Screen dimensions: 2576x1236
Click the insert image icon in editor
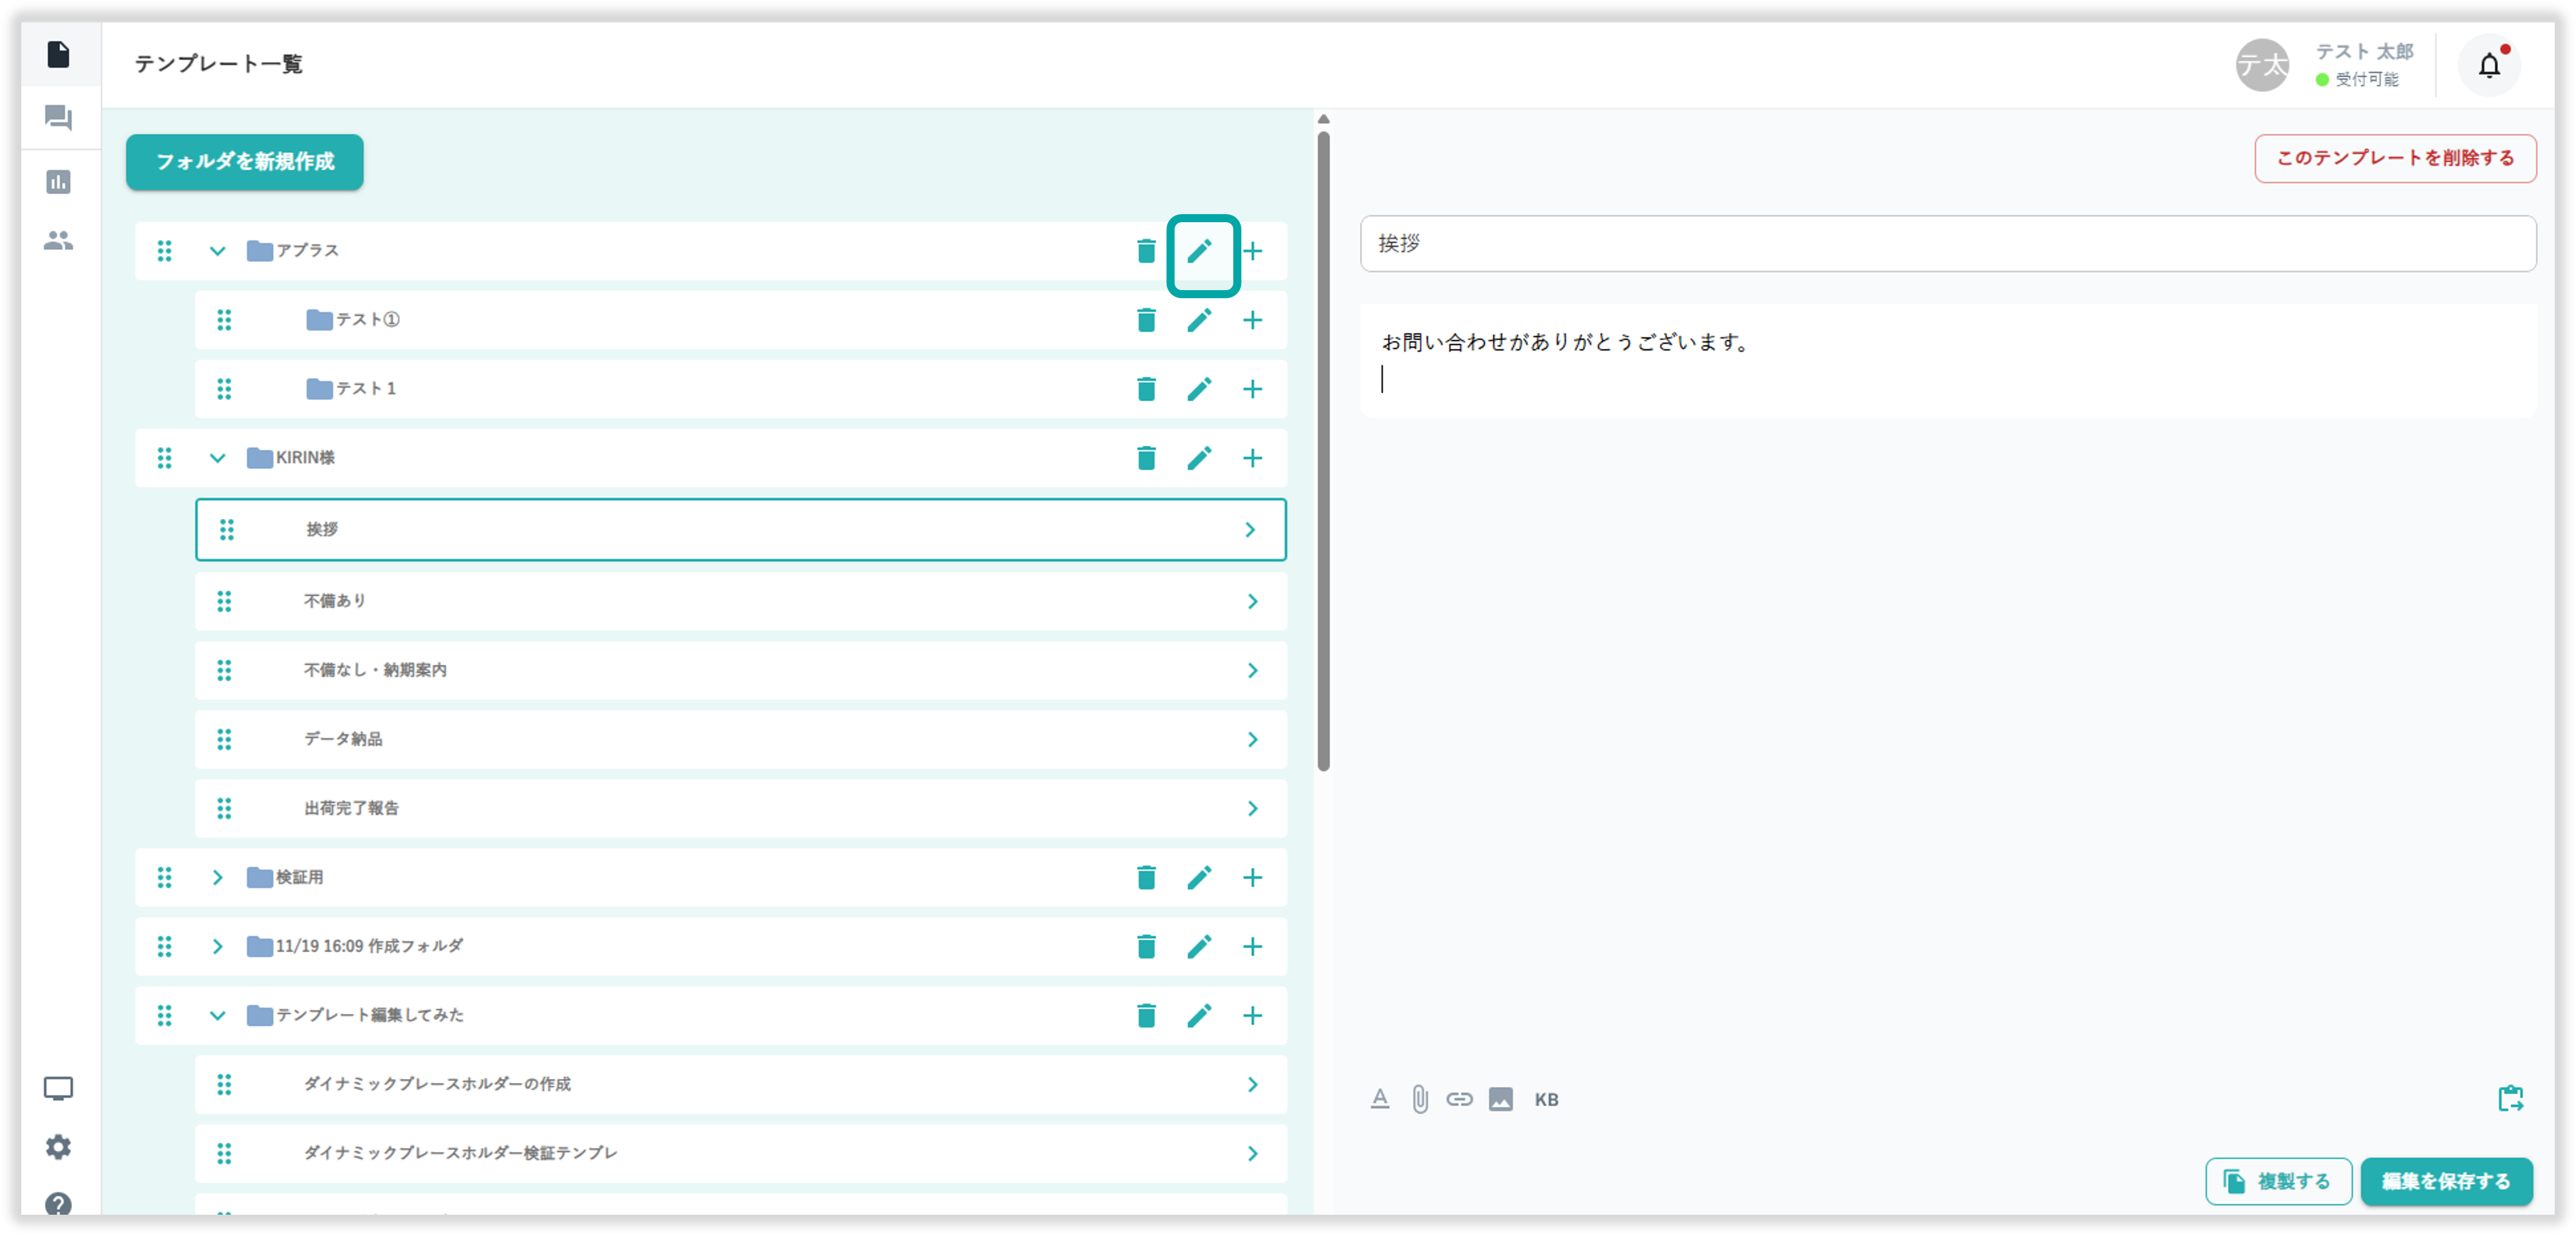(x=1500, y=1099)
